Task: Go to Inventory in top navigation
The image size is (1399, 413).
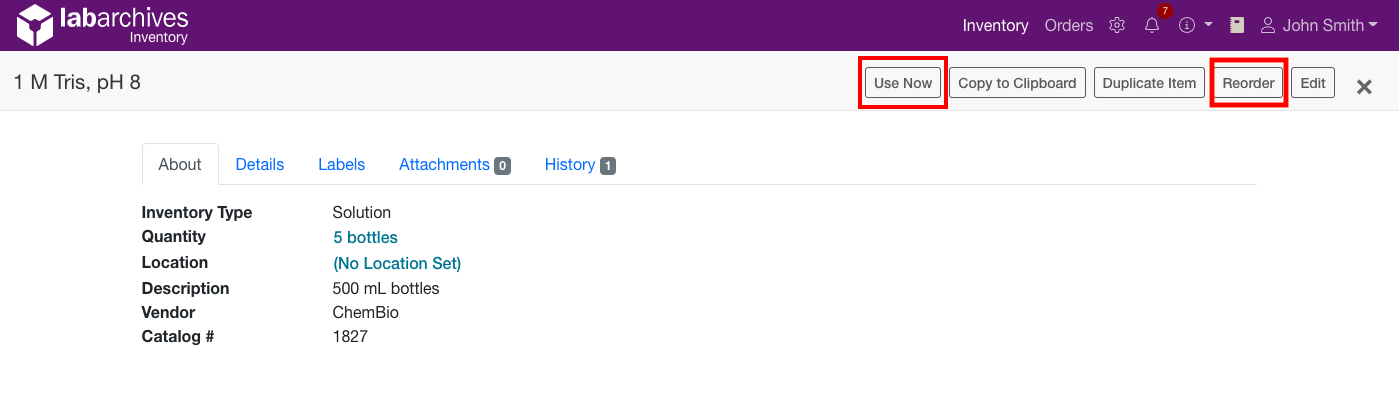Action: [995, 26]
